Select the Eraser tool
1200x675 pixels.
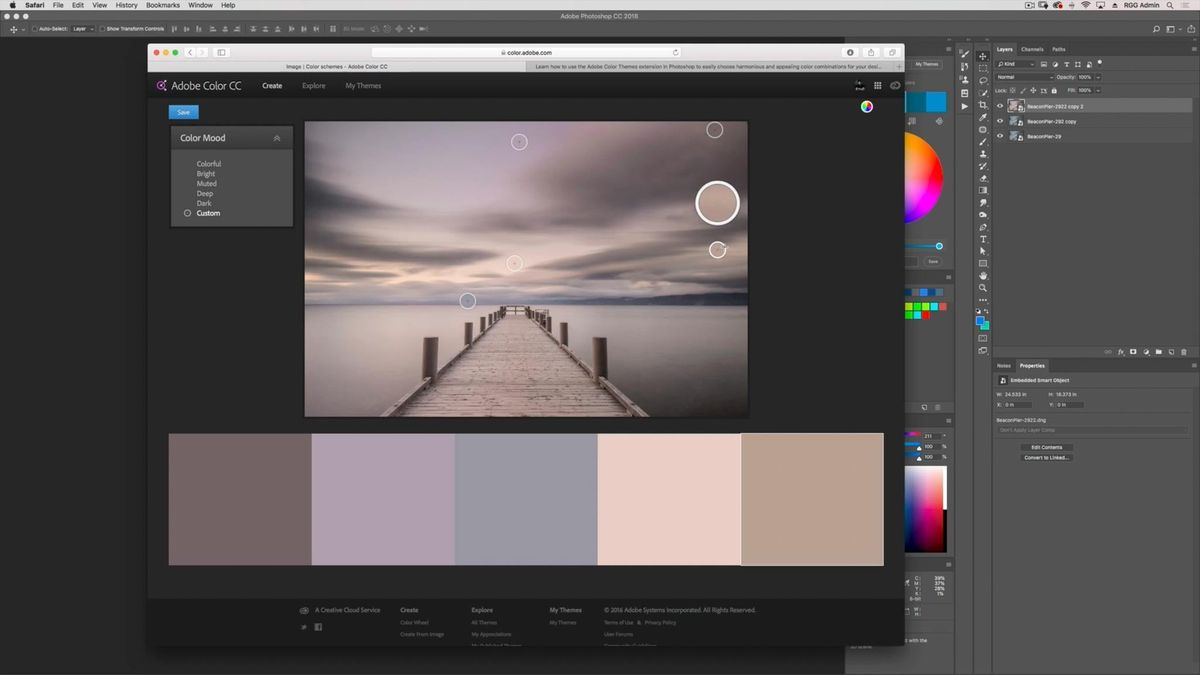(983, 178)
